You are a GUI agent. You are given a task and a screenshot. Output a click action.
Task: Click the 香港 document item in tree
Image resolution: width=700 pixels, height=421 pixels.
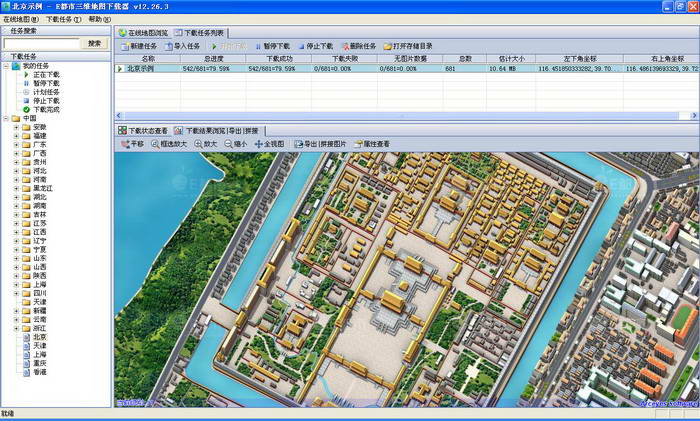[35, 372]
